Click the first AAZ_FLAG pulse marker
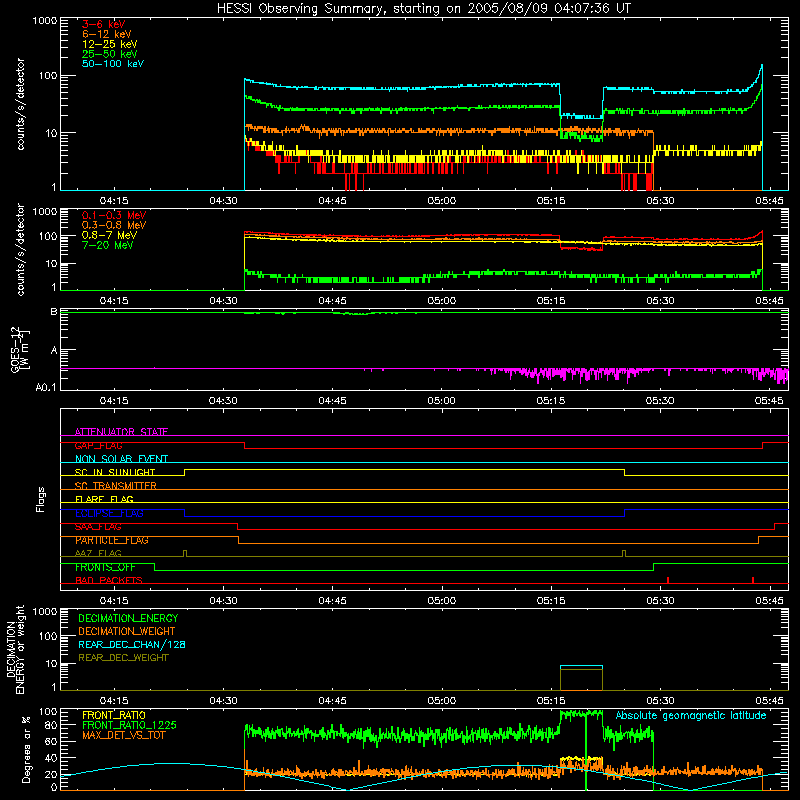Image resolution: width=800 pixels, height=800 pixels. tap(185, 554)
